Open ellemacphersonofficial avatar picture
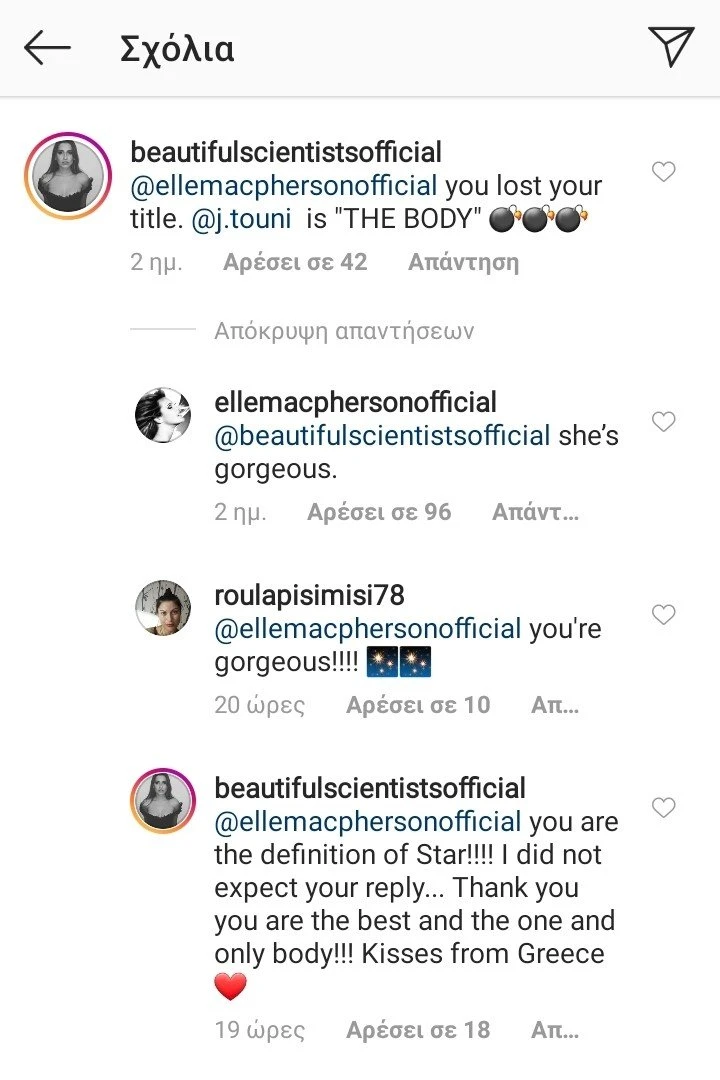 coord(163,414)
